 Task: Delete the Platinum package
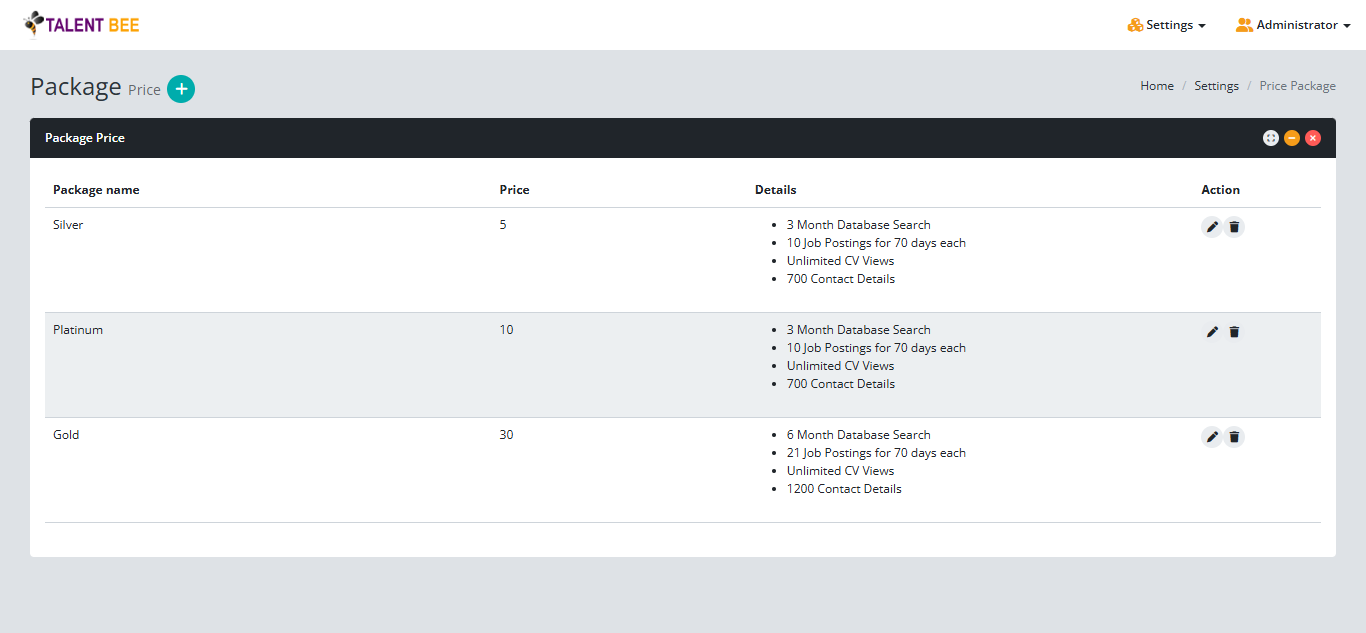click(x=1234, y=332)
